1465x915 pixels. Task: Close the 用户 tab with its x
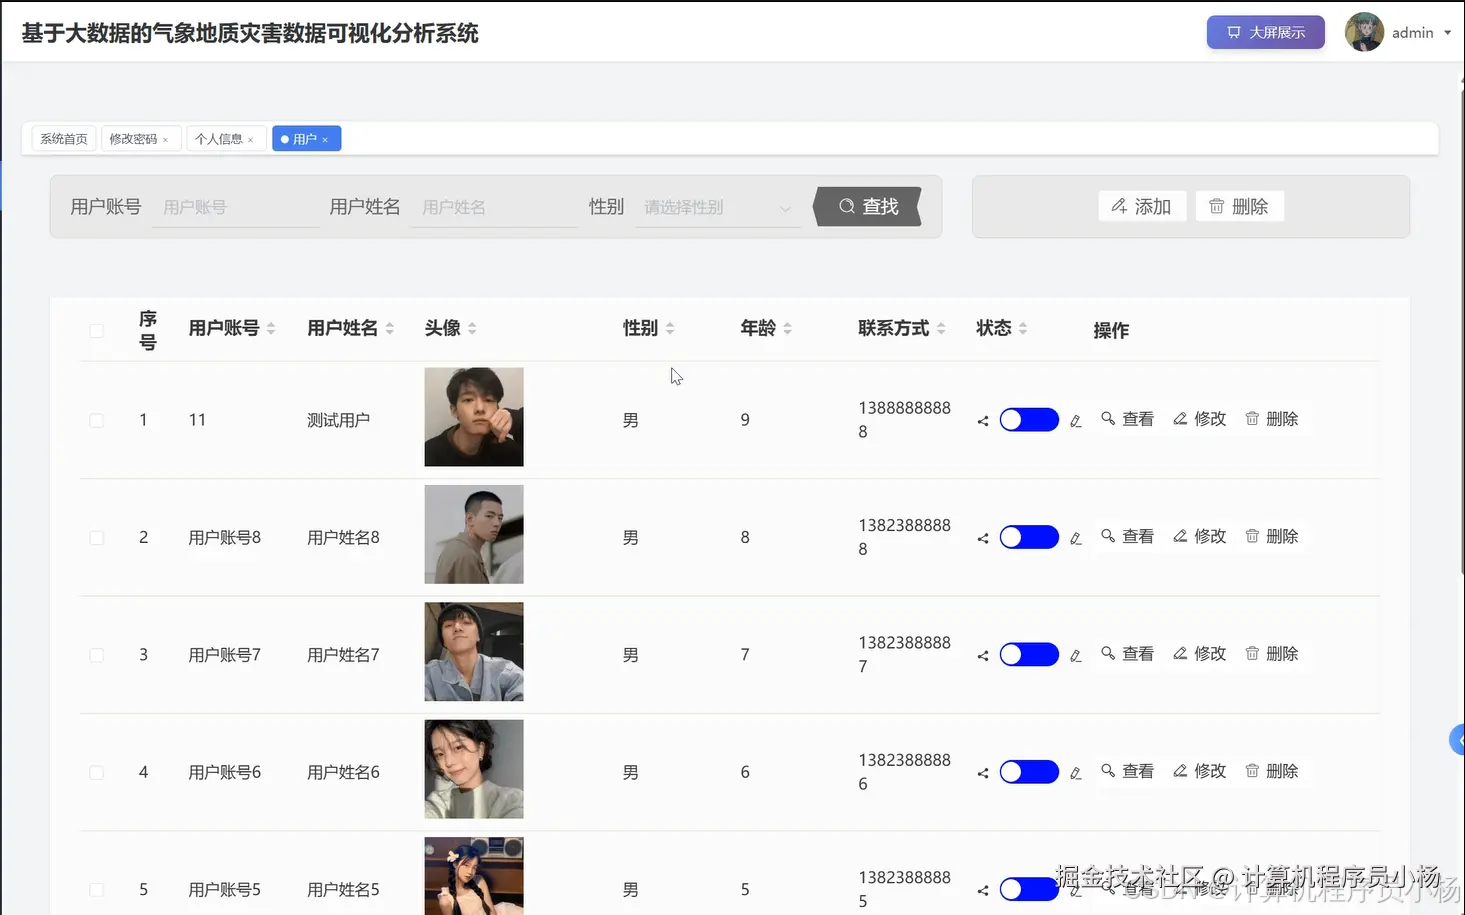[x=325, y=140]
